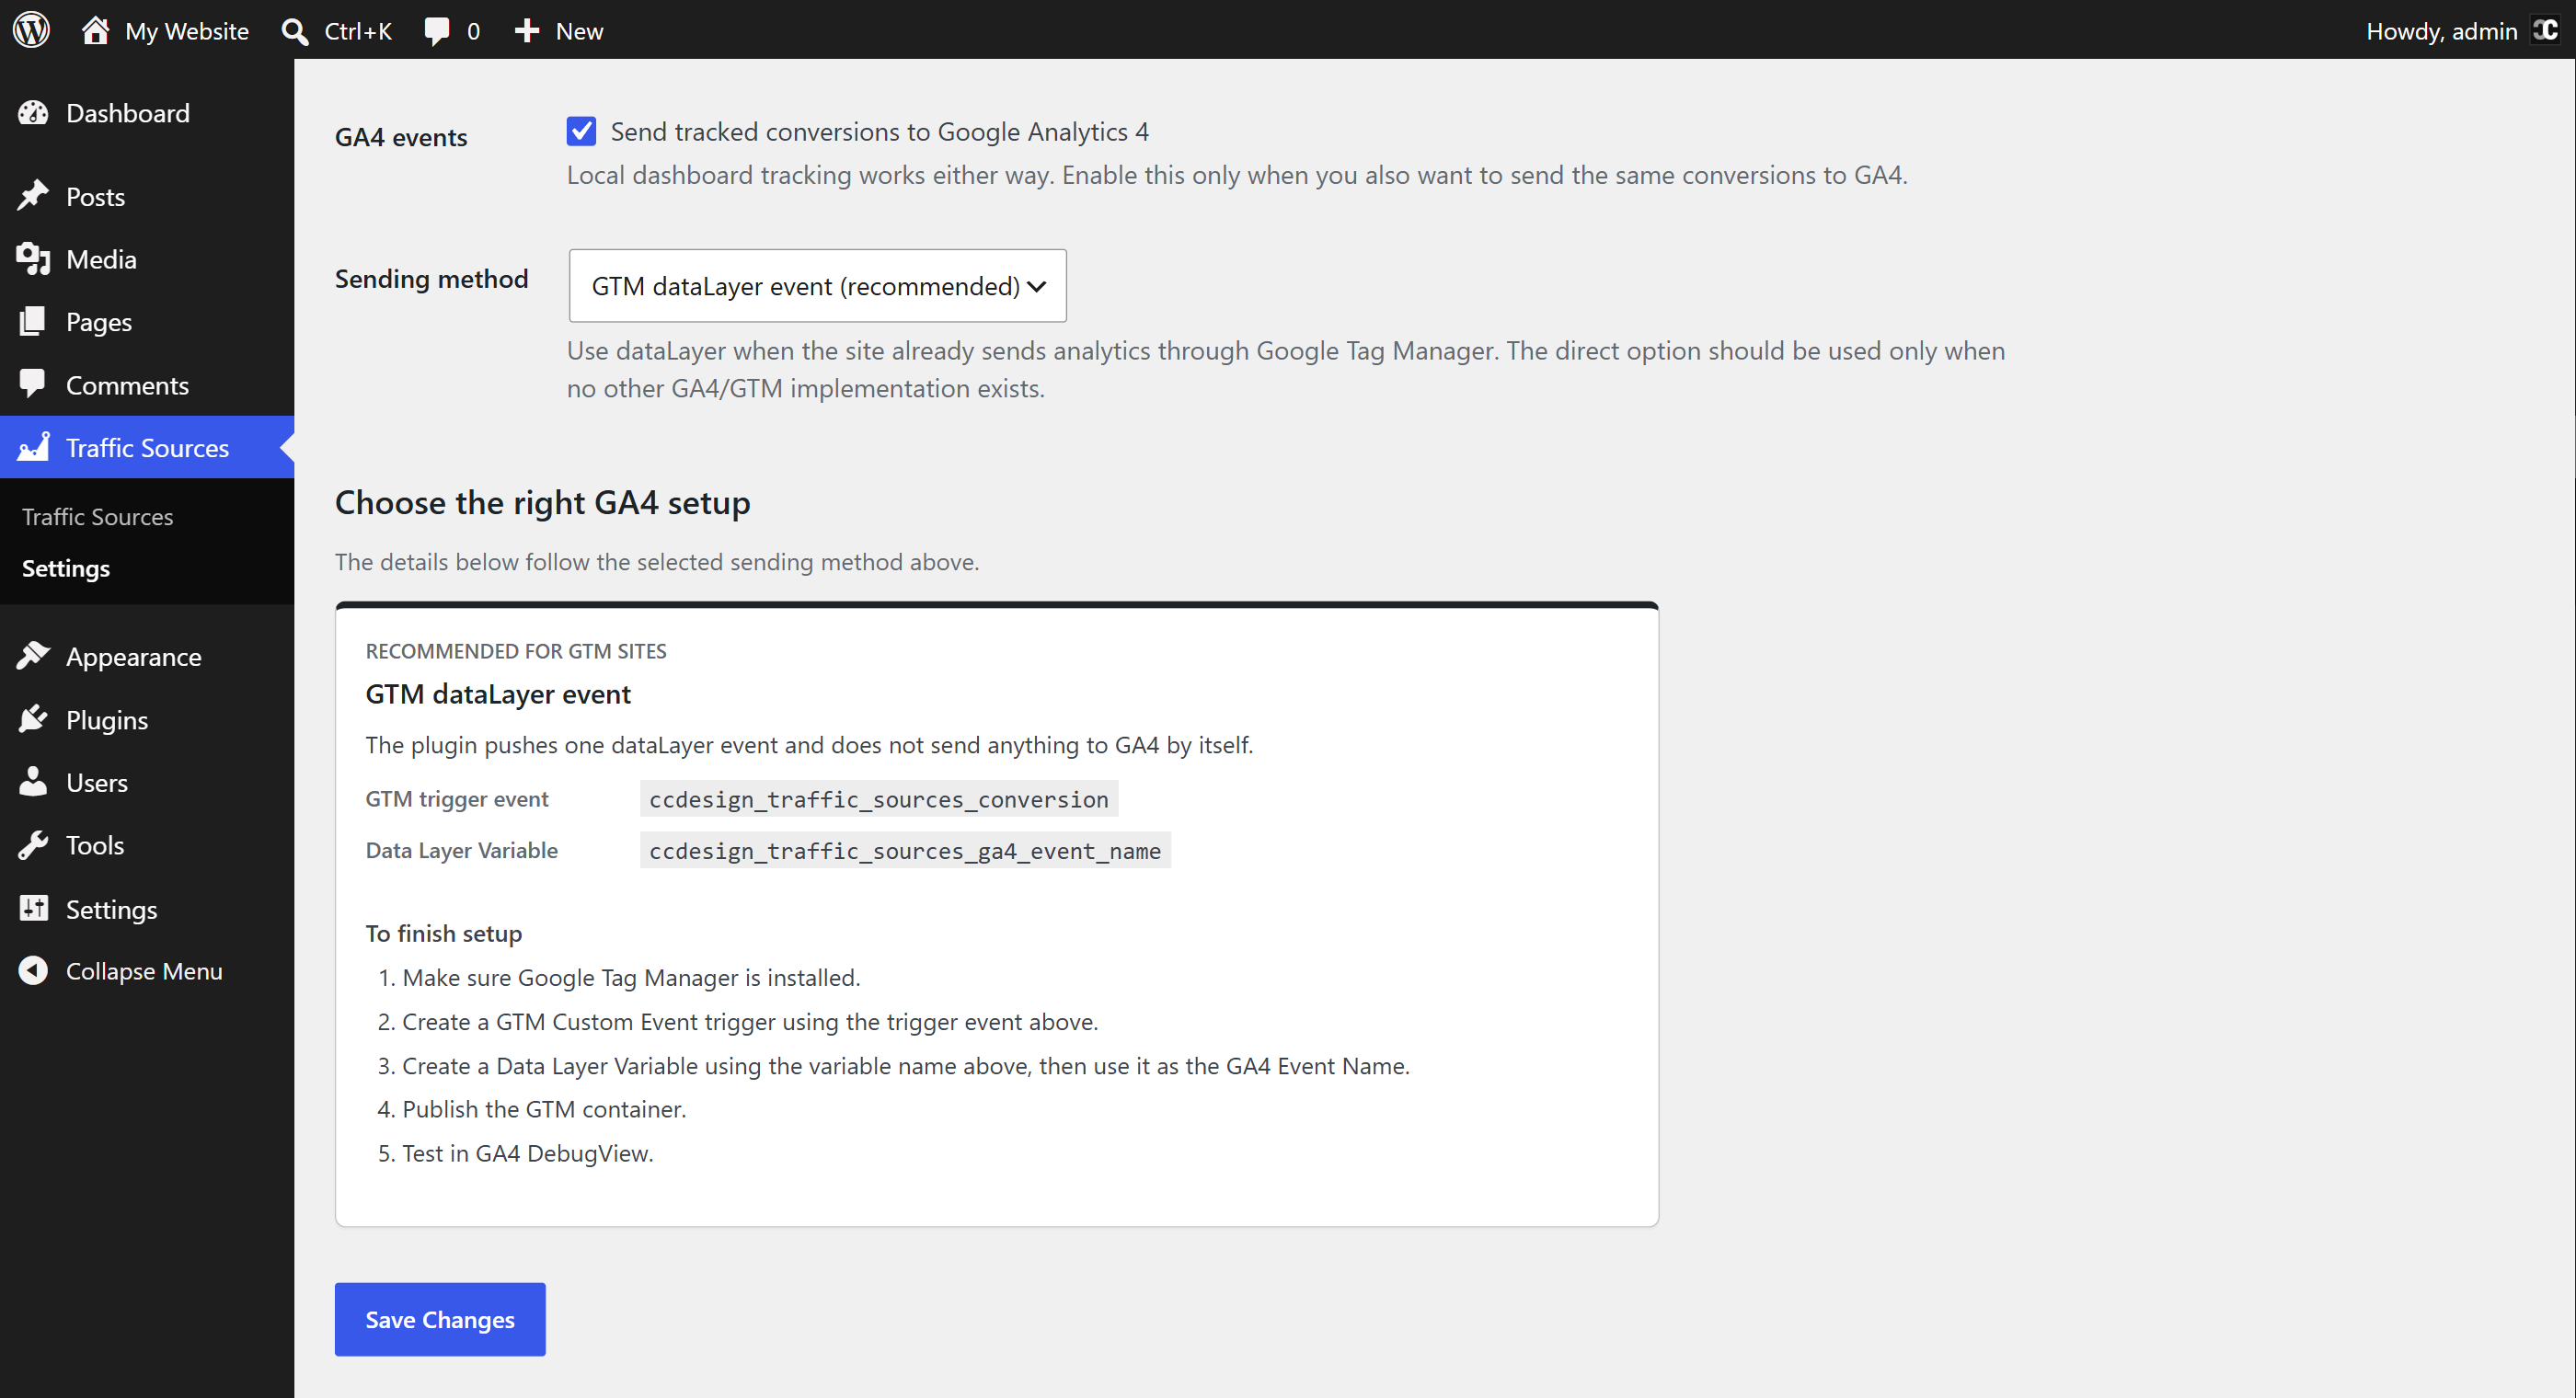Image resolution: width=2576 pixels, height=1398 pixels.
Task: Click the New content label in the admin bar
Action: [579, 31]
